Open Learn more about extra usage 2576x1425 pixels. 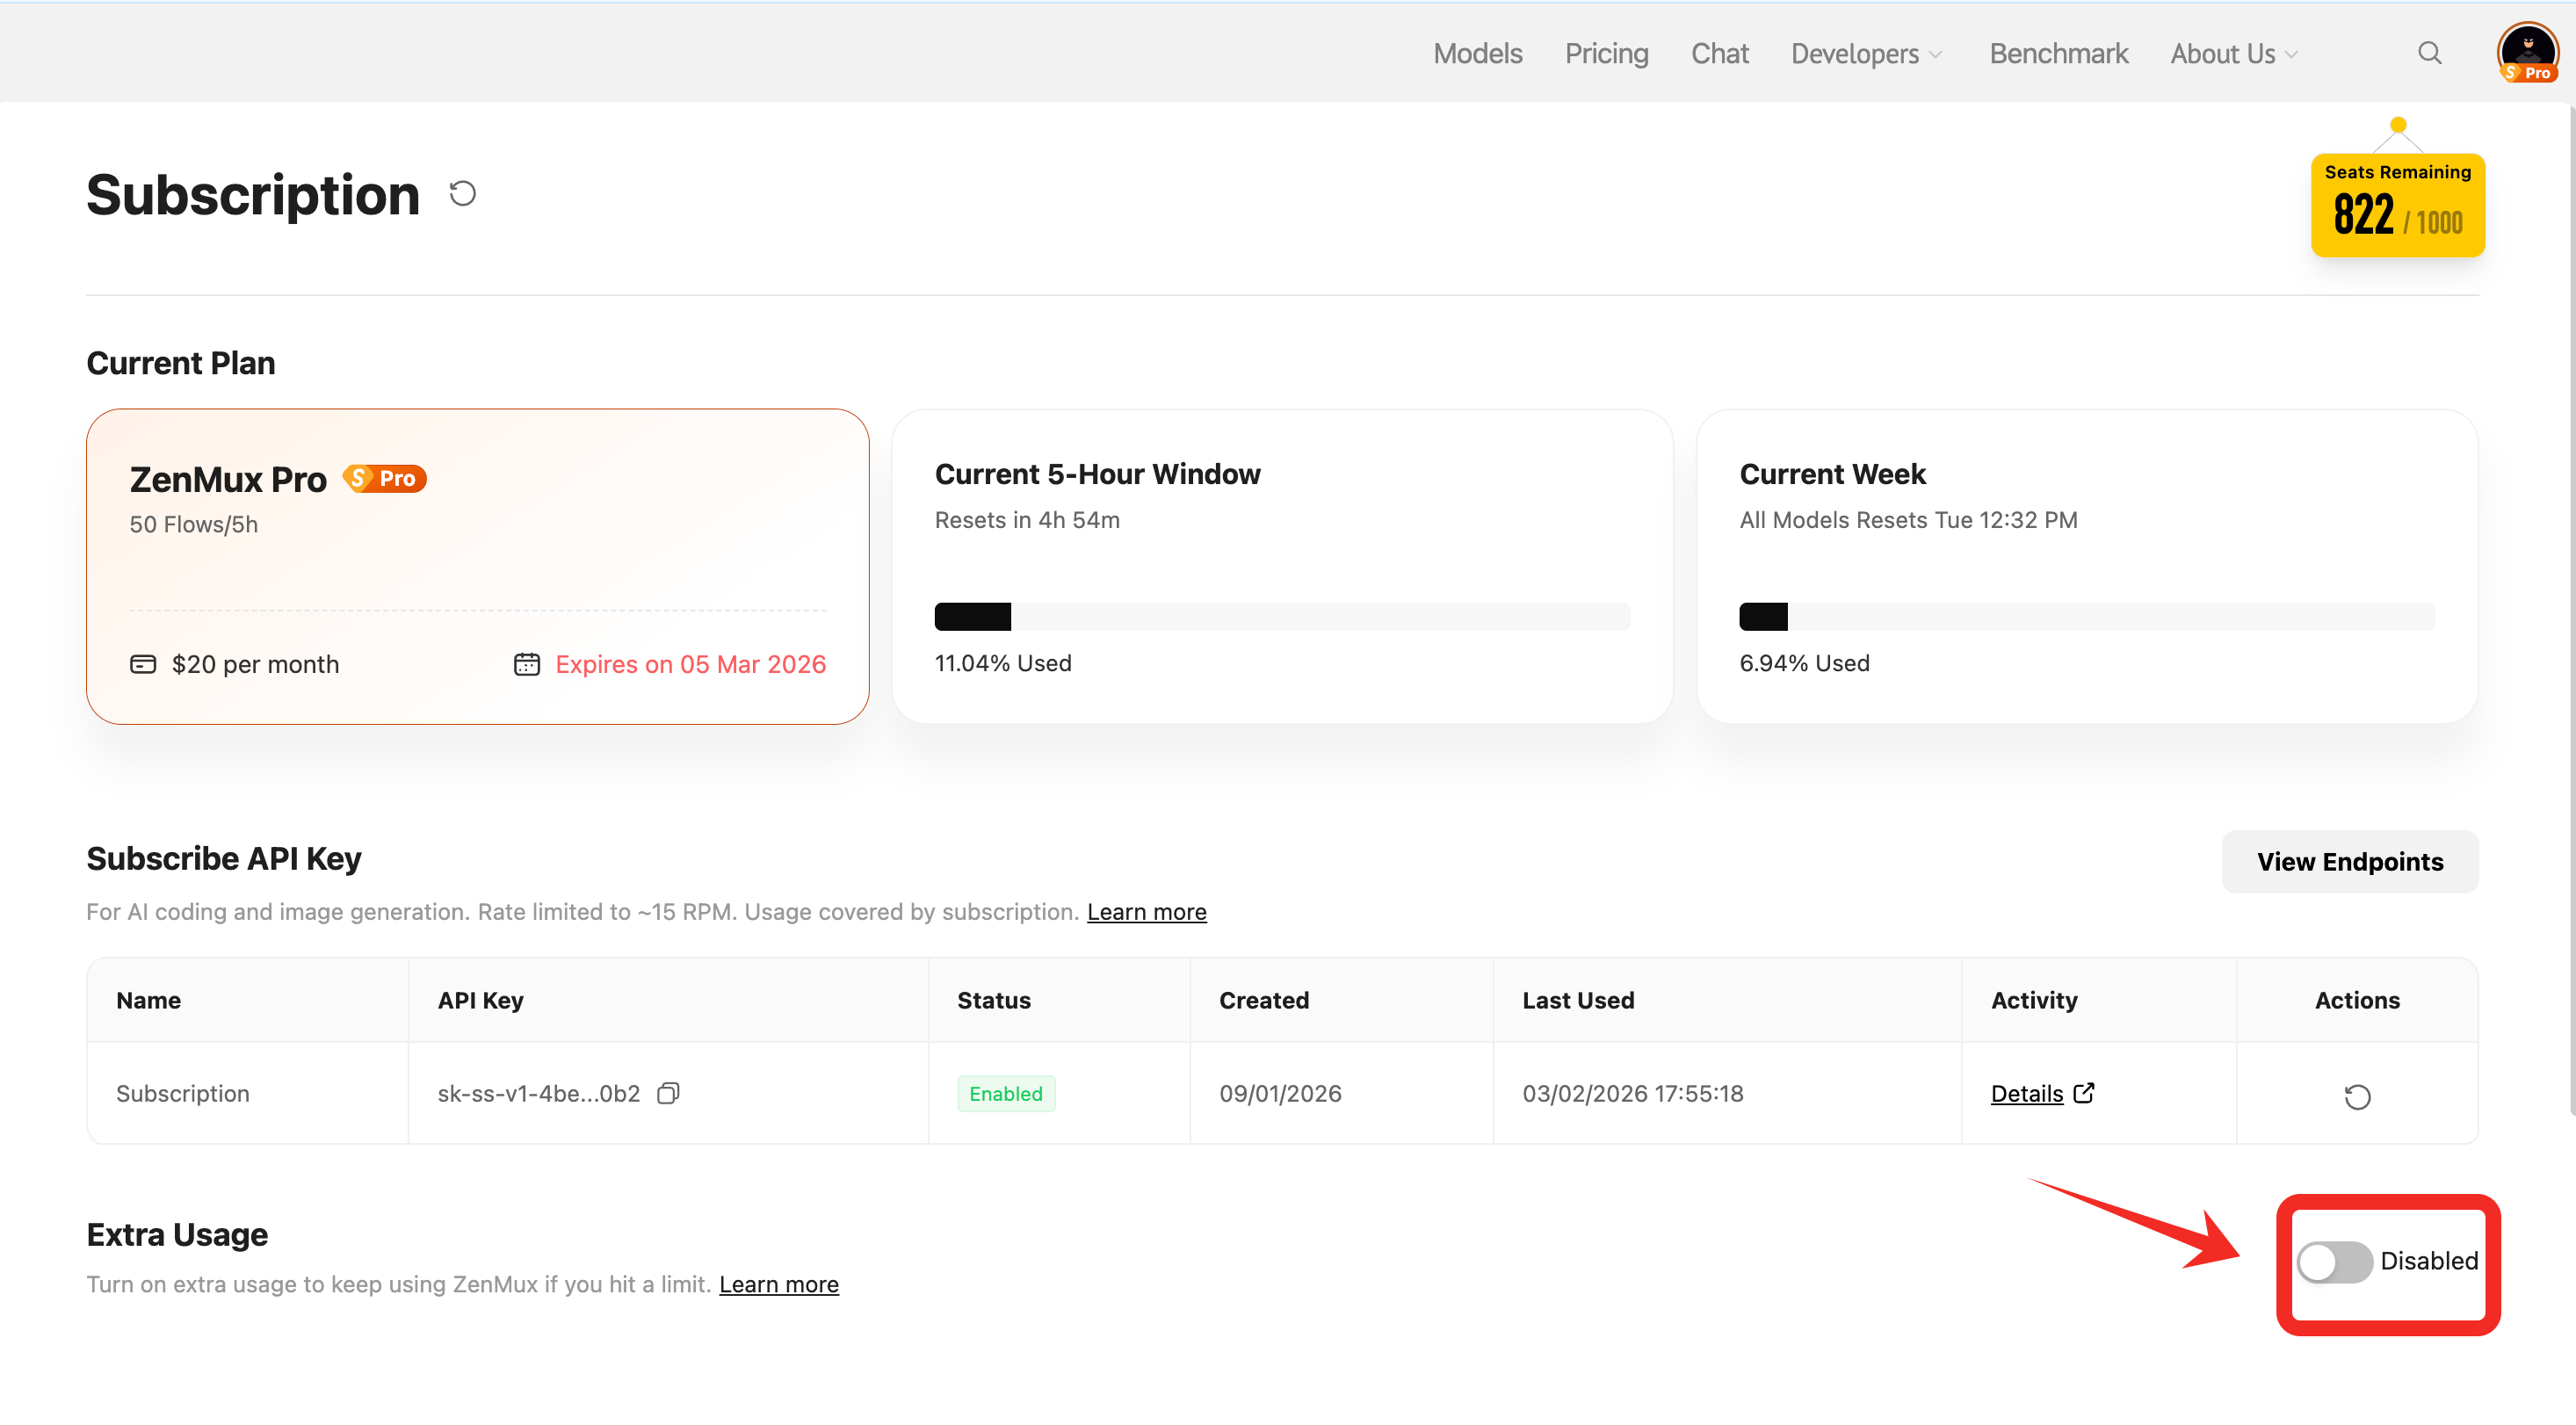[x=779, y=1284]
